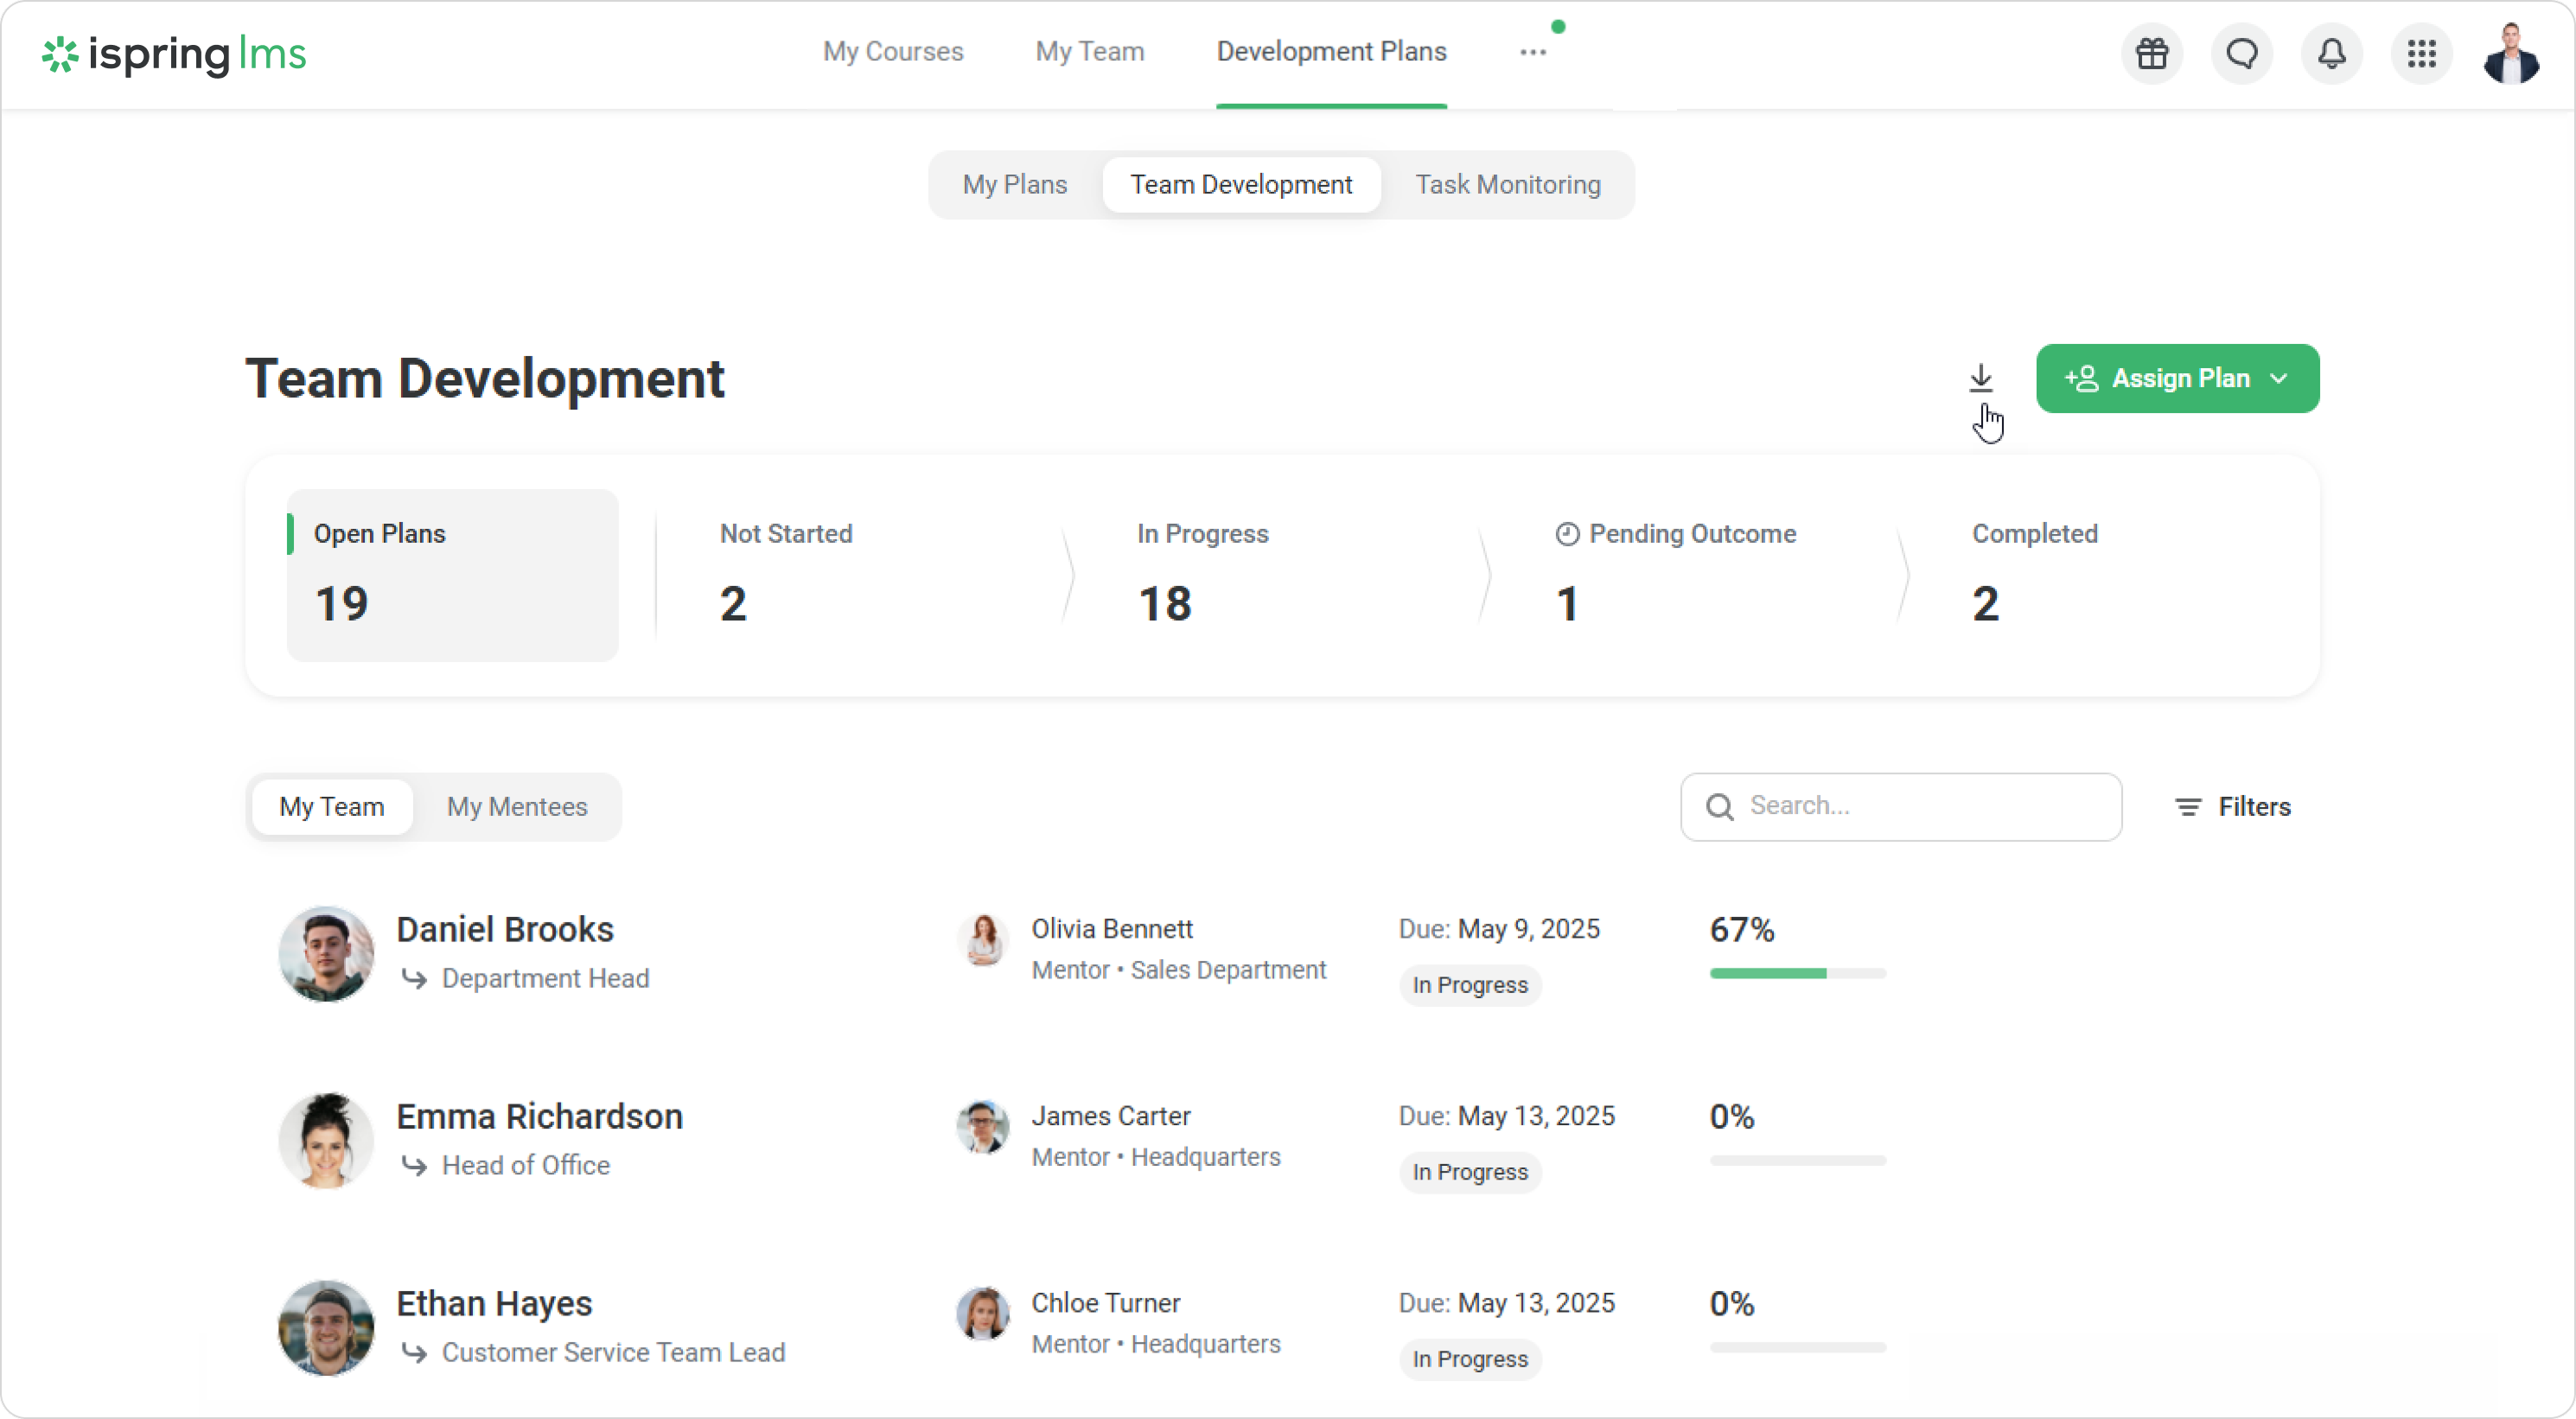Click the gift icon in header

(x=2152, y=53)
